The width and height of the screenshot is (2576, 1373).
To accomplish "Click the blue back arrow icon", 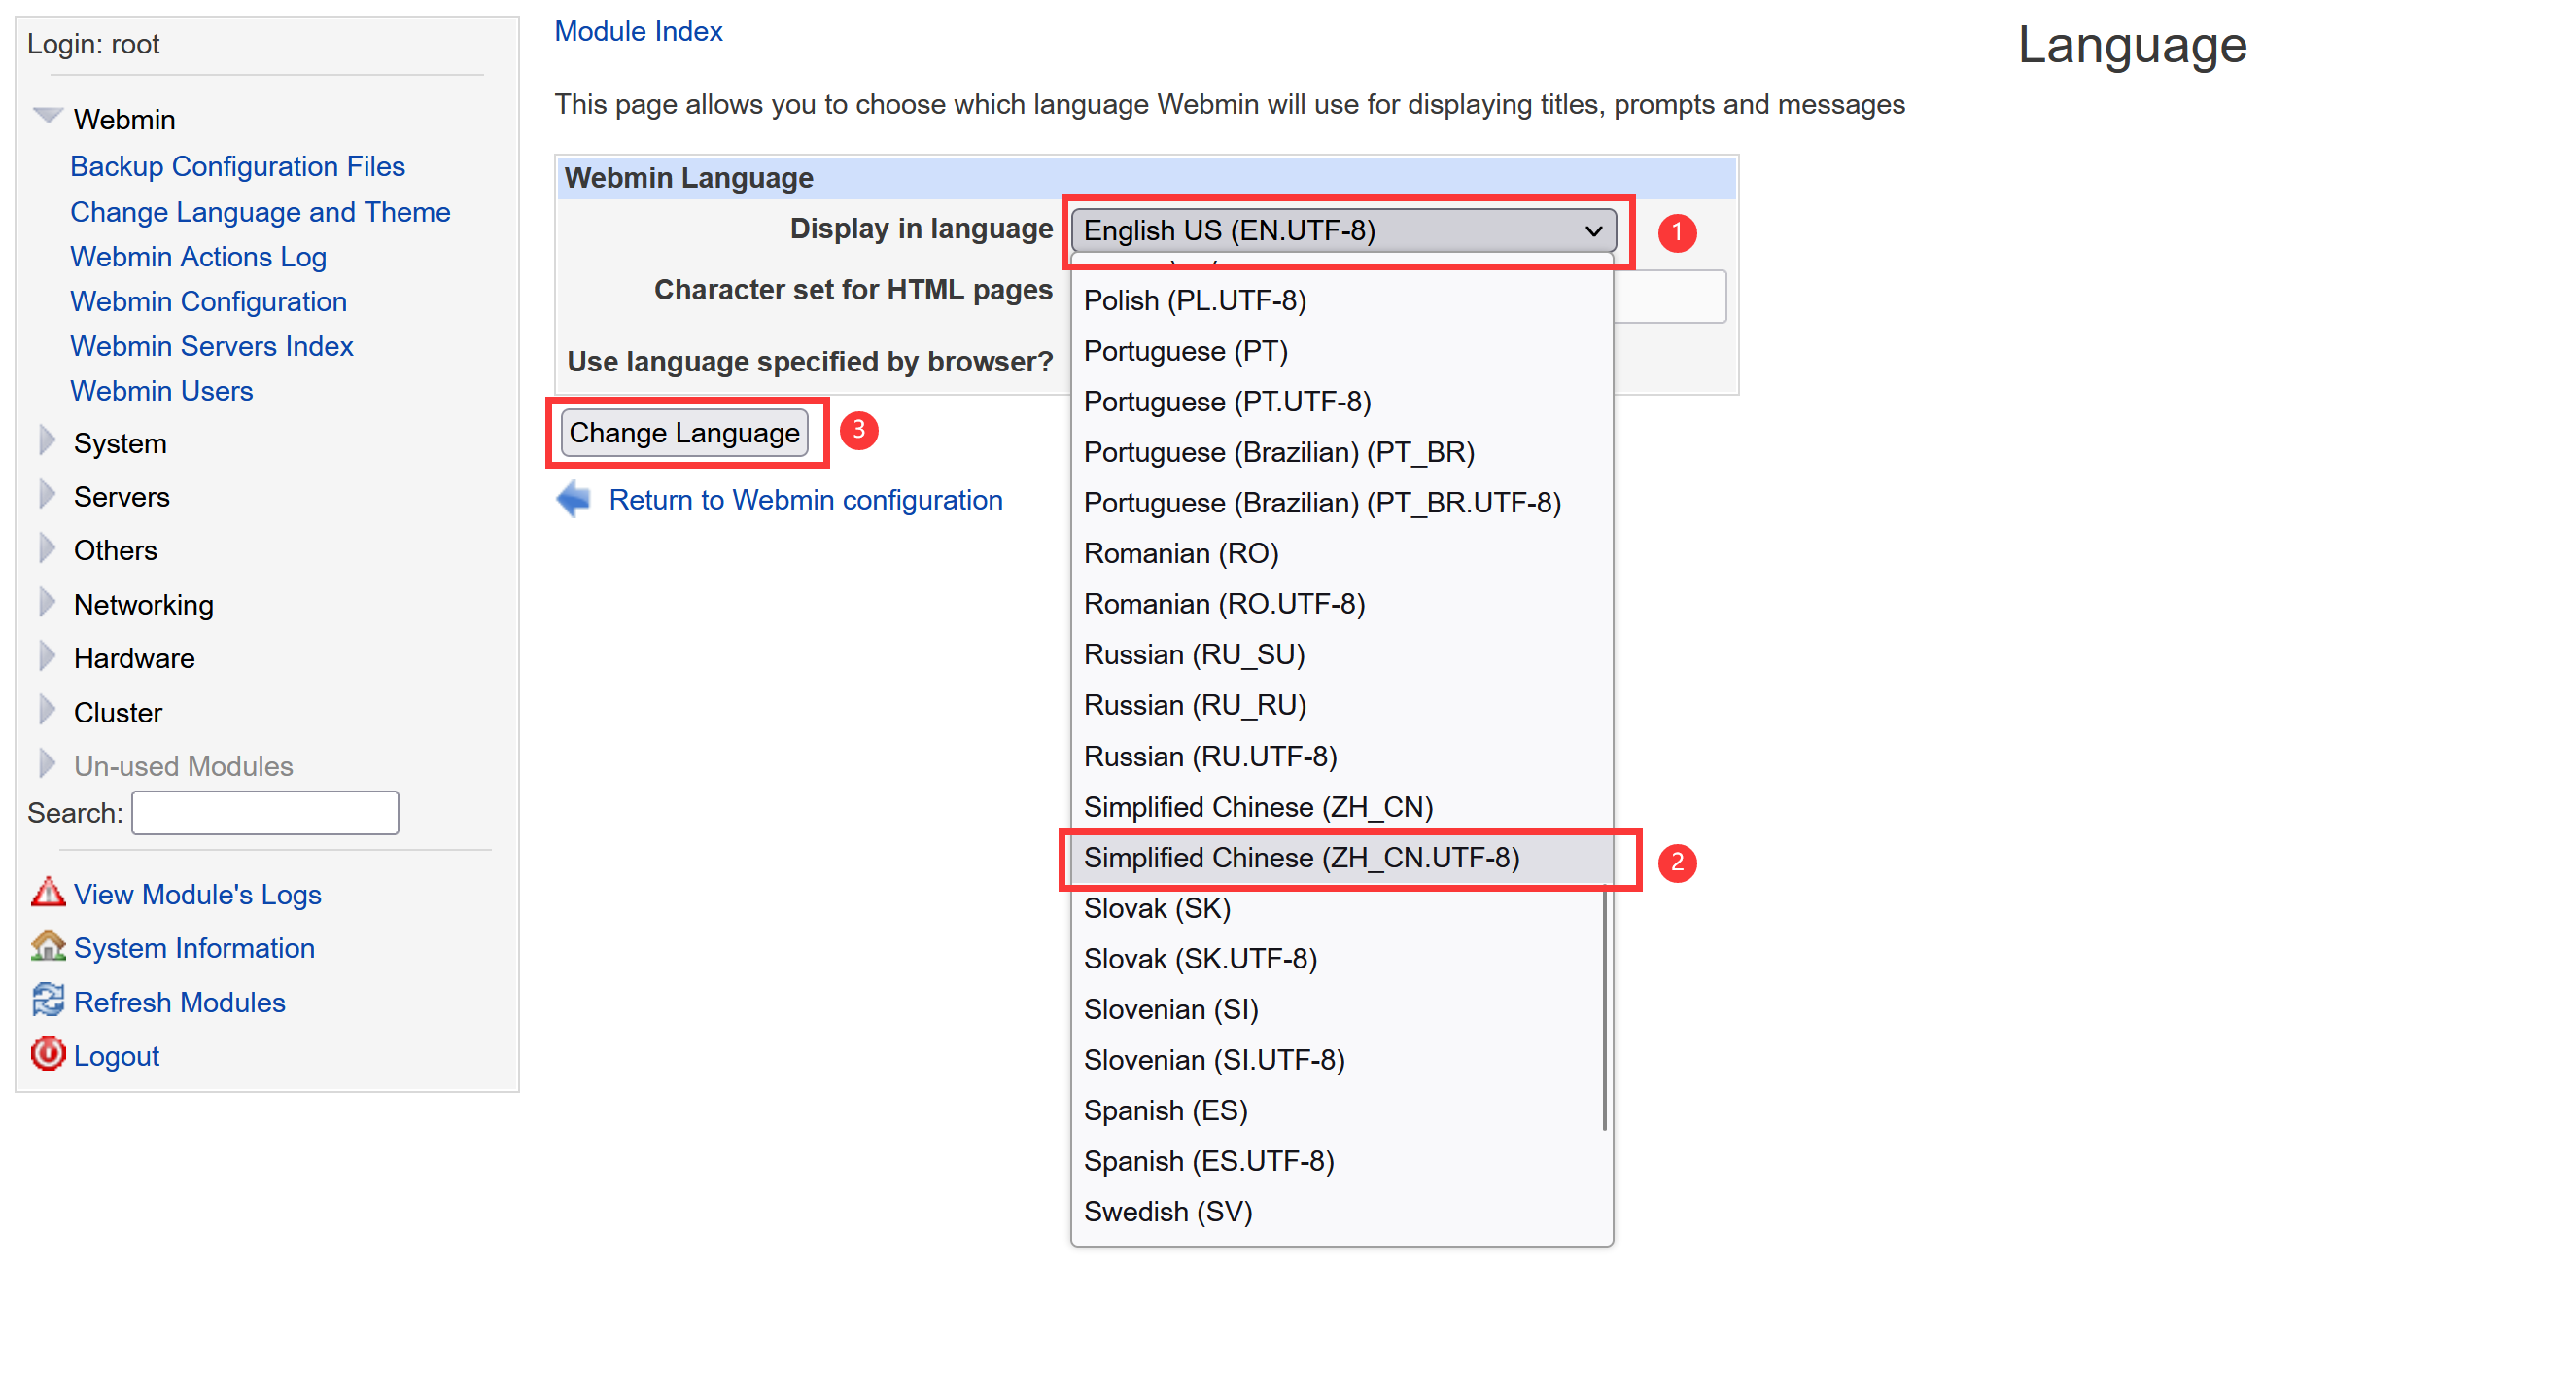I will 574,499.
